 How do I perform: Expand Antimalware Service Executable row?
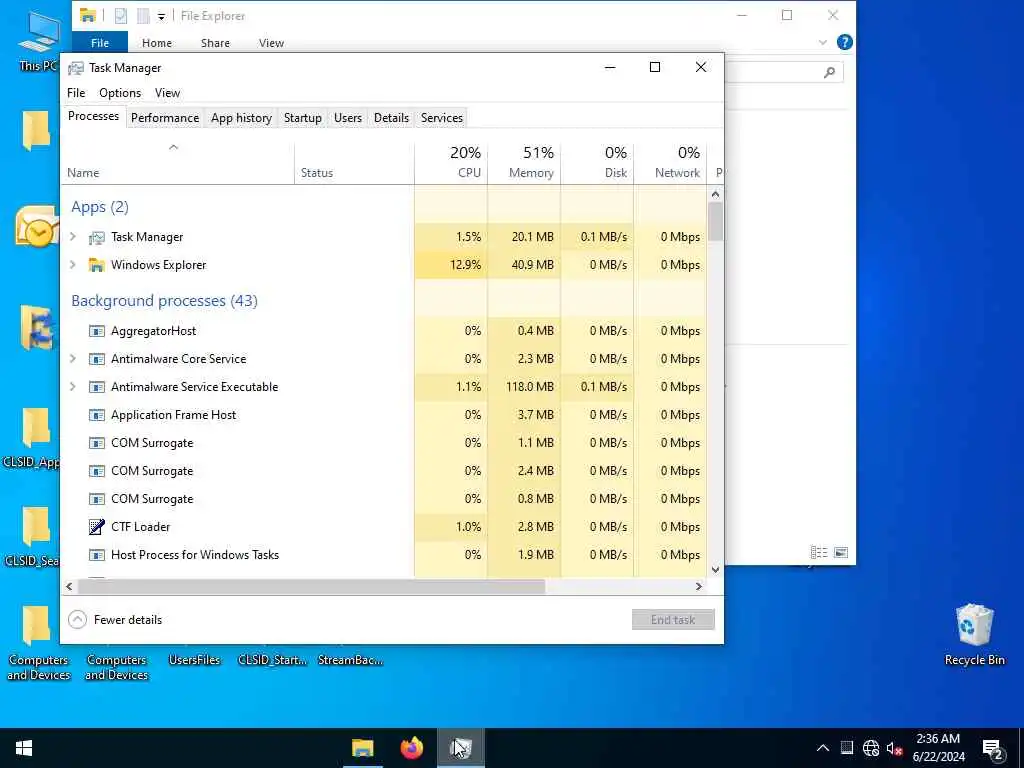click(x=73, y=387)
